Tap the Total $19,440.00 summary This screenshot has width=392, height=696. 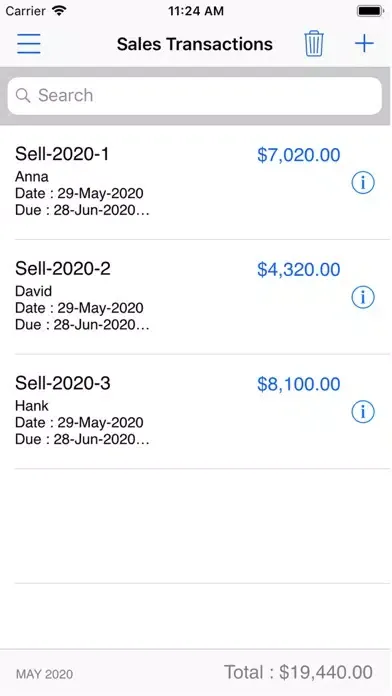tap(298, 672)
